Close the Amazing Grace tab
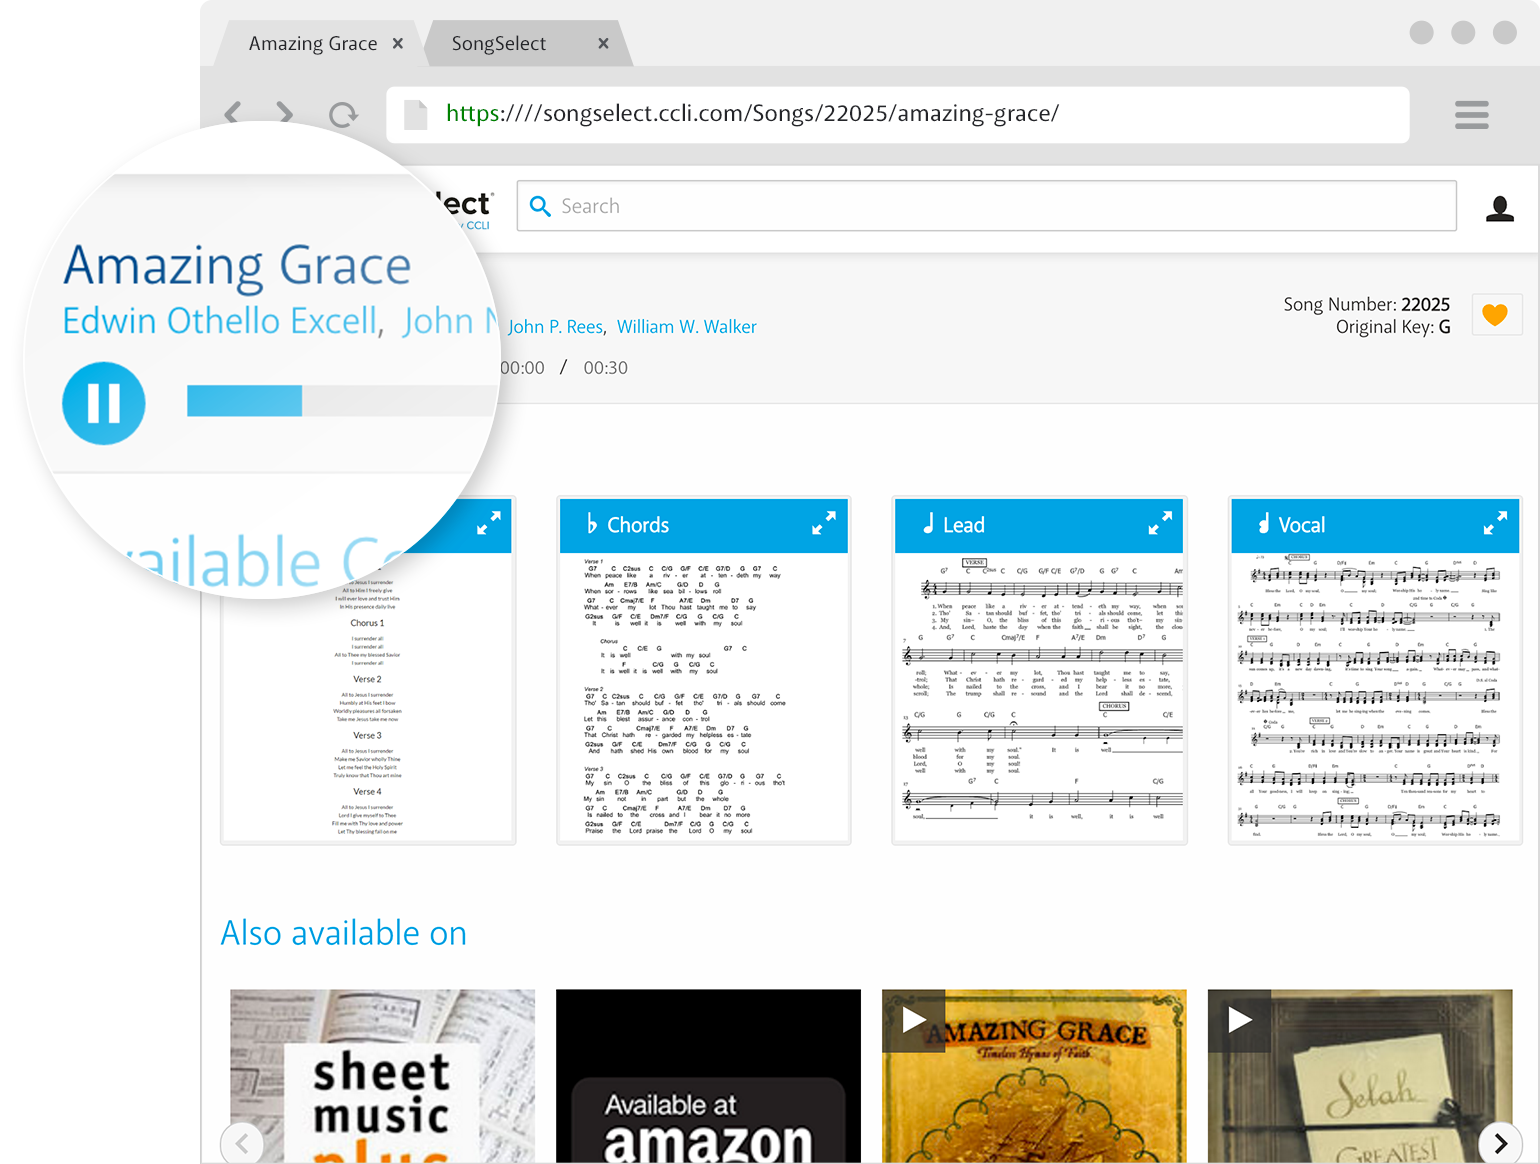Image resolution: width=1540 pixels, height=1164 pixels. (x=398, y=43)
